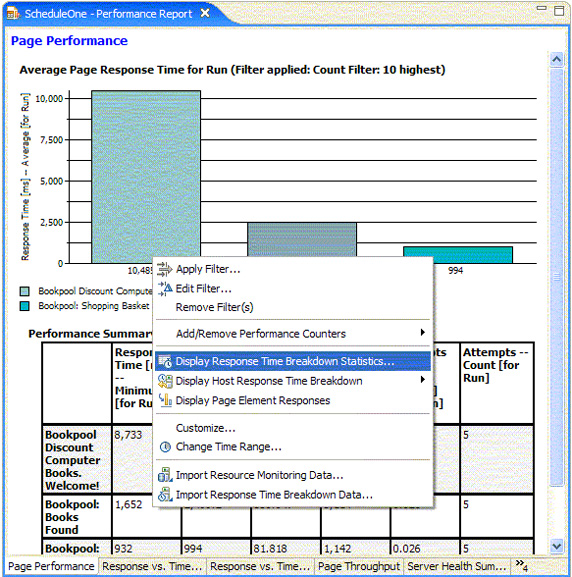Click Import Response Time Breakdown Data icon
This screenshot has height=577, width=572.
coord(165,495)
